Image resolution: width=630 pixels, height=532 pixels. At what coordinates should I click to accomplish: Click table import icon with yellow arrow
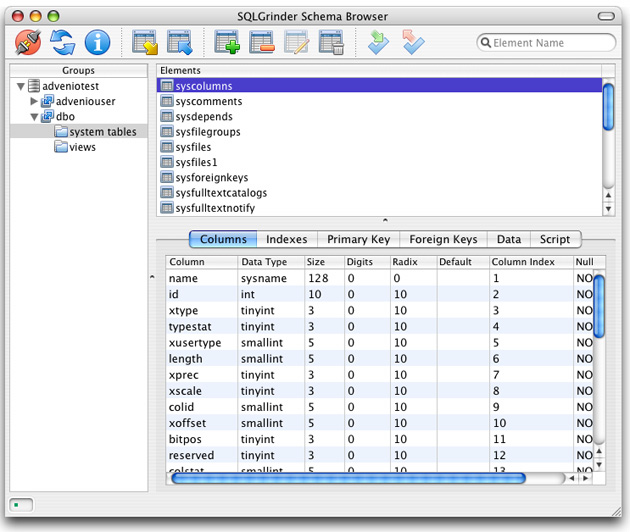(x=145, y=42)
